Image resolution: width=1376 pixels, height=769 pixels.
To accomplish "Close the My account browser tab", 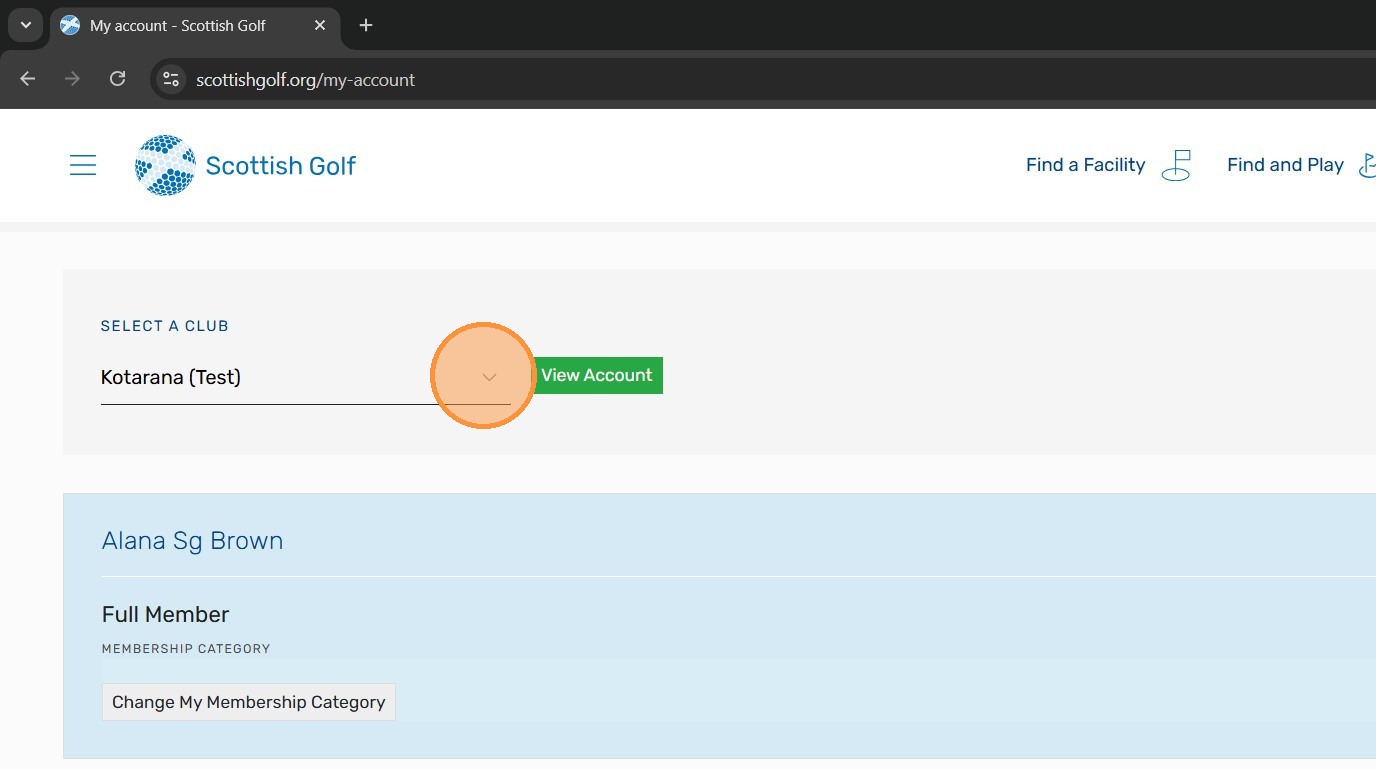I will 320,25.
